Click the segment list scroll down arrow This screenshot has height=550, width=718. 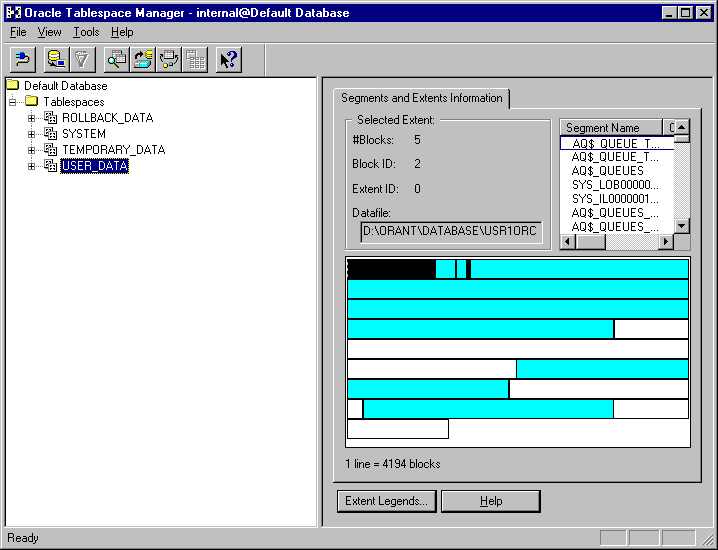pyautogui.click(x=682, y=225)
